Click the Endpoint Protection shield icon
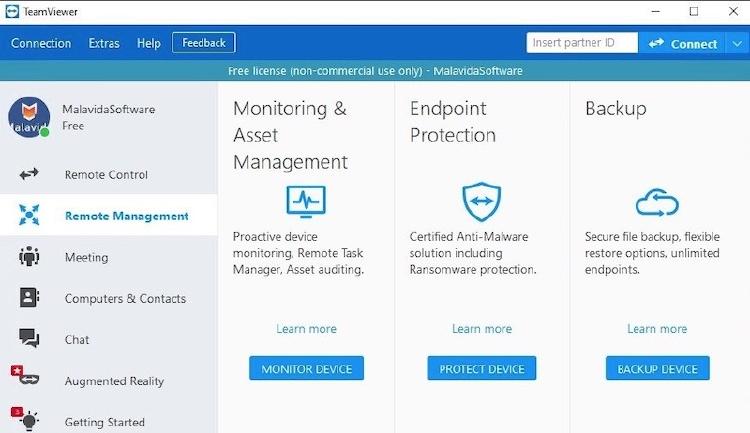The image size is (750, 433). coord(481,201)
